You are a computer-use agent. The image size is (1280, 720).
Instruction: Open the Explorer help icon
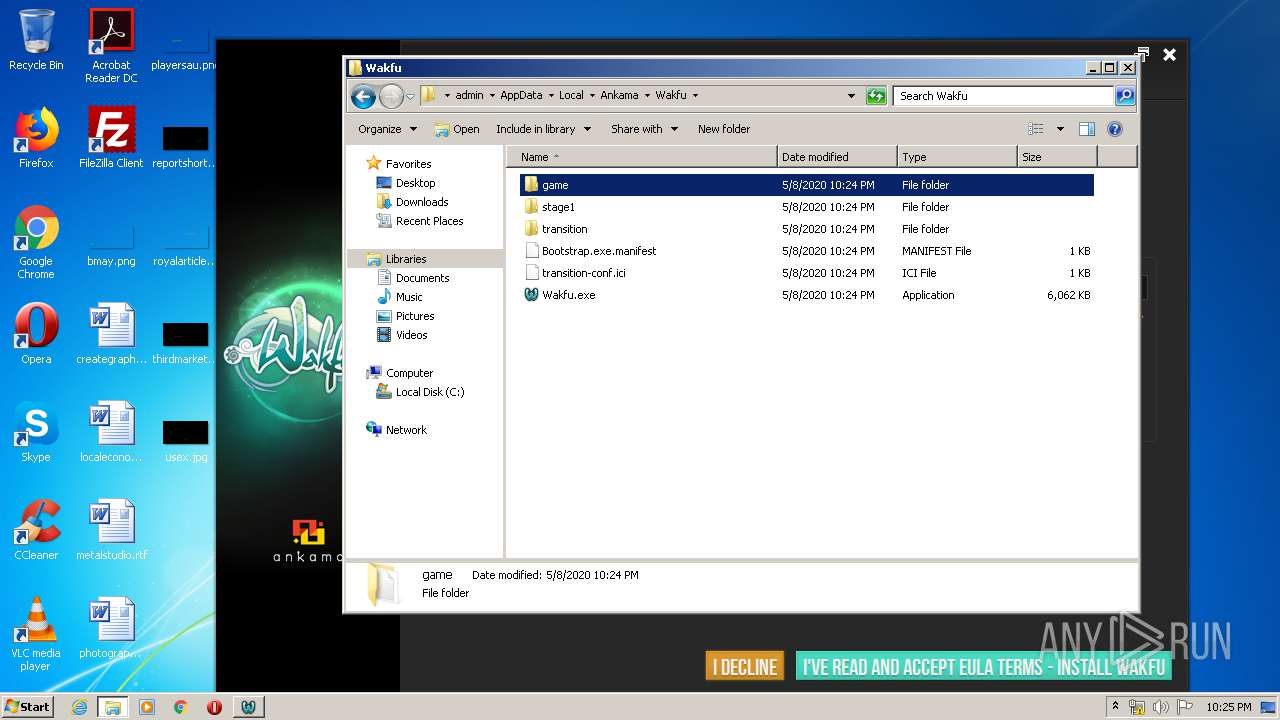[1115, 129]
